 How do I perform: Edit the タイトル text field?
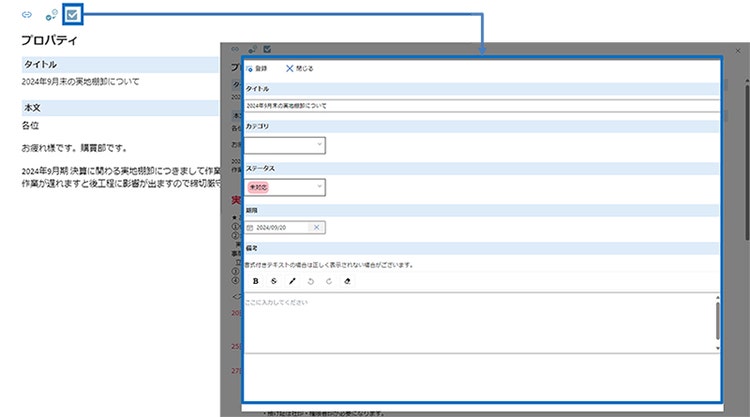pyautogui.click(x=482, y=106)
